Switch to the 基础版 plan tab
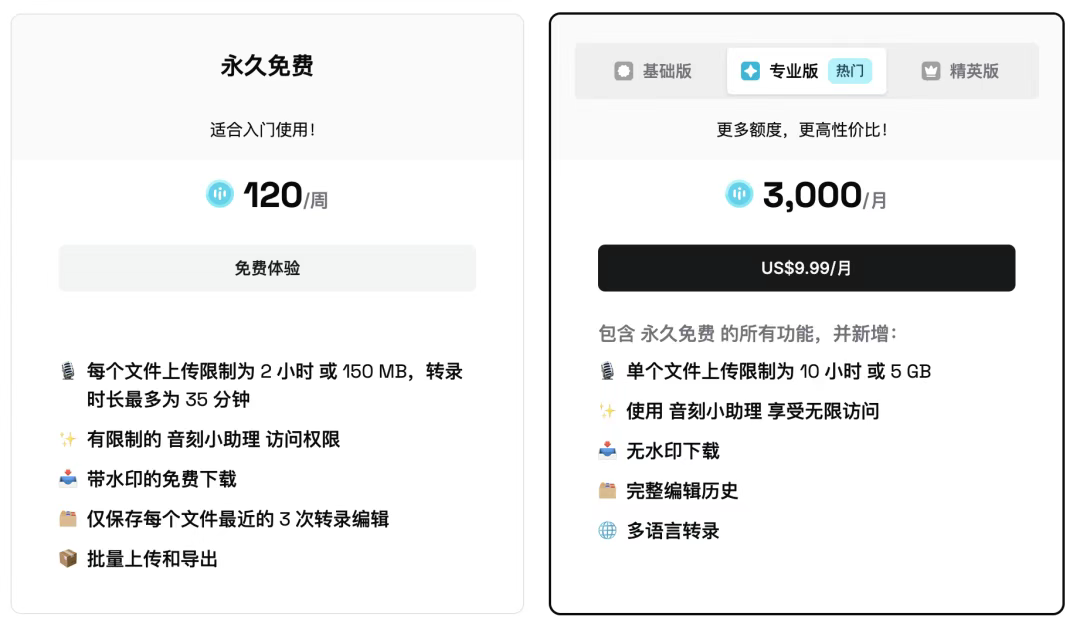This screenshot has width=1080, height=637. pyautogui.click(x=654, y=71)
